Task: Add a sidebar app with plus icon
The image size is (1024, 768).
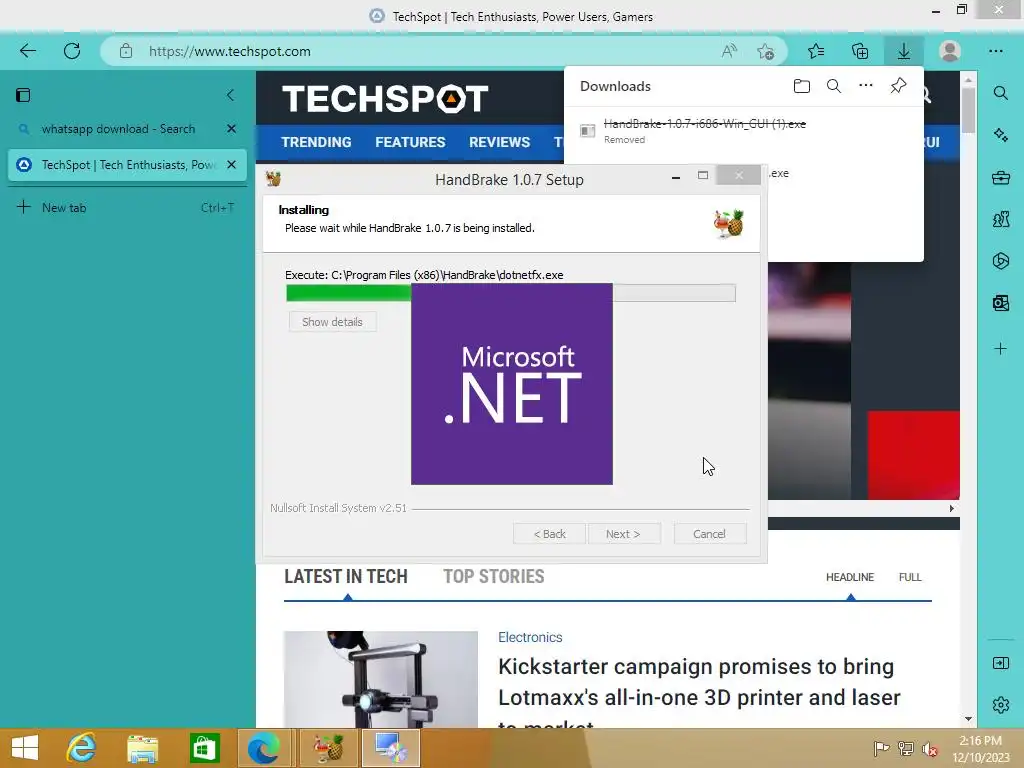Action: pyautogui.click(x=1000, y=349)
